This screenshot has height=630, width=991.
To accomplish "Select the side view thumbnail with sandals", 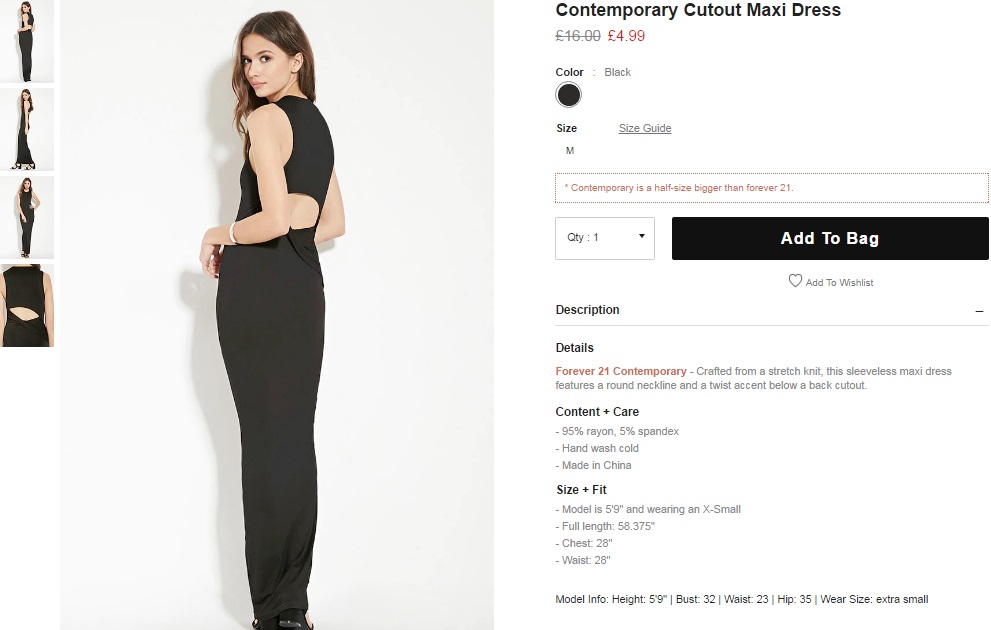I will tap(27, 129).
